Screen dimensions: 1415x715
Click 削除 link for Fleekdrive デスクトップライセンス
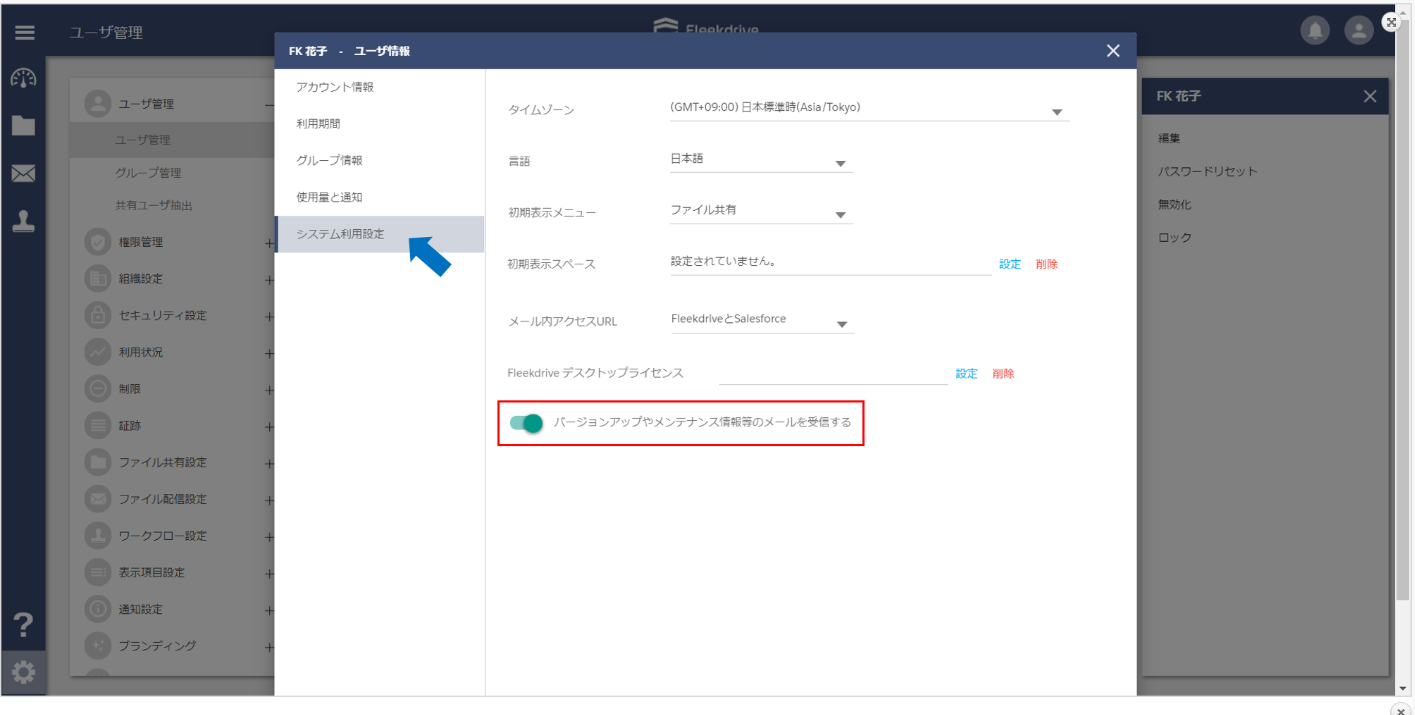tap(1003, 374)
